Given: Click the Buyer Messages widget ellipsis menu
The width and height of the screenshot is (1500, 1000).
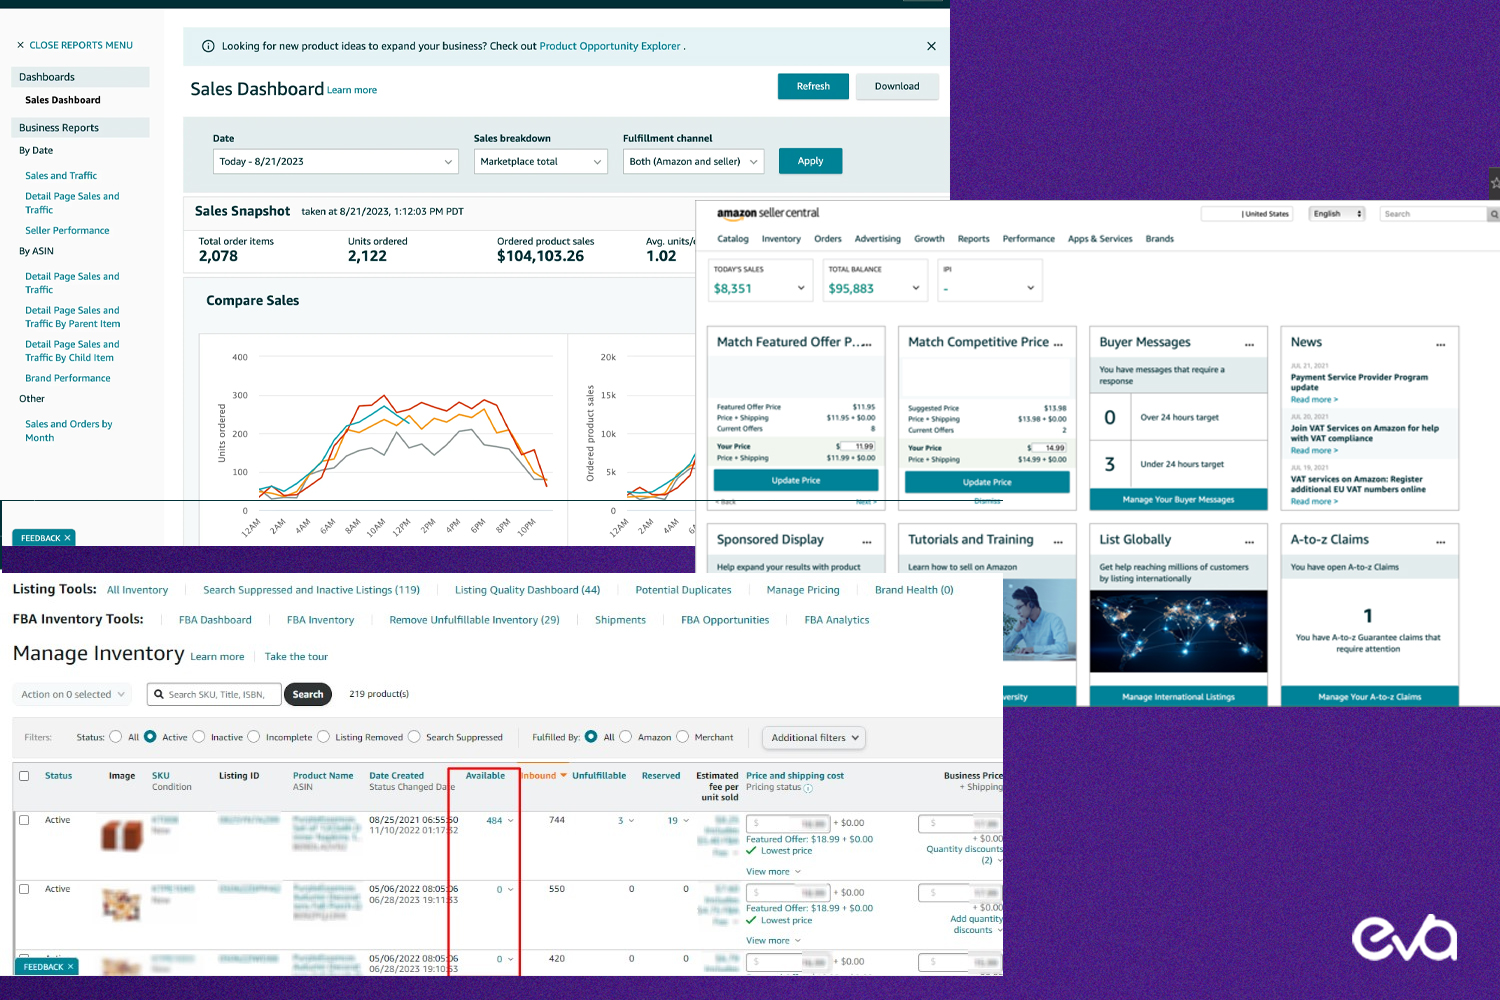Looking at the screenshot, I should pos(1249,344).
